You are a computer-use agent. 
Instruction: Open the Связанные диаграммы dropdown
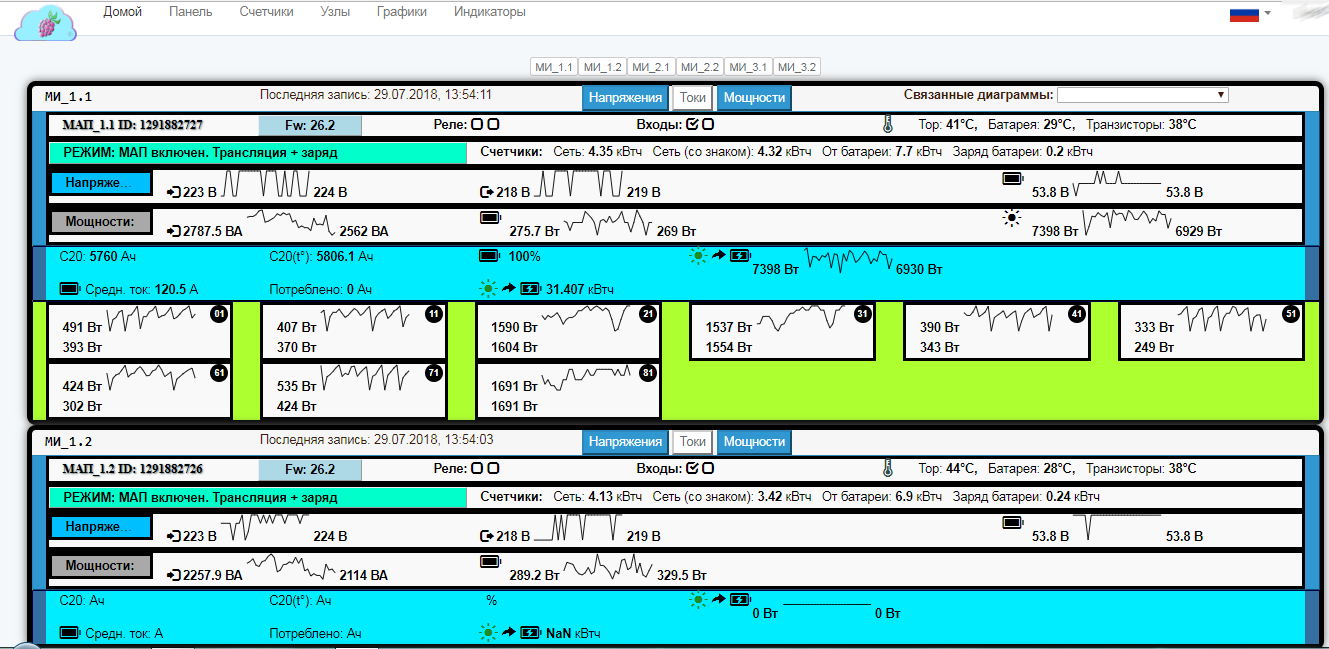1142,95
